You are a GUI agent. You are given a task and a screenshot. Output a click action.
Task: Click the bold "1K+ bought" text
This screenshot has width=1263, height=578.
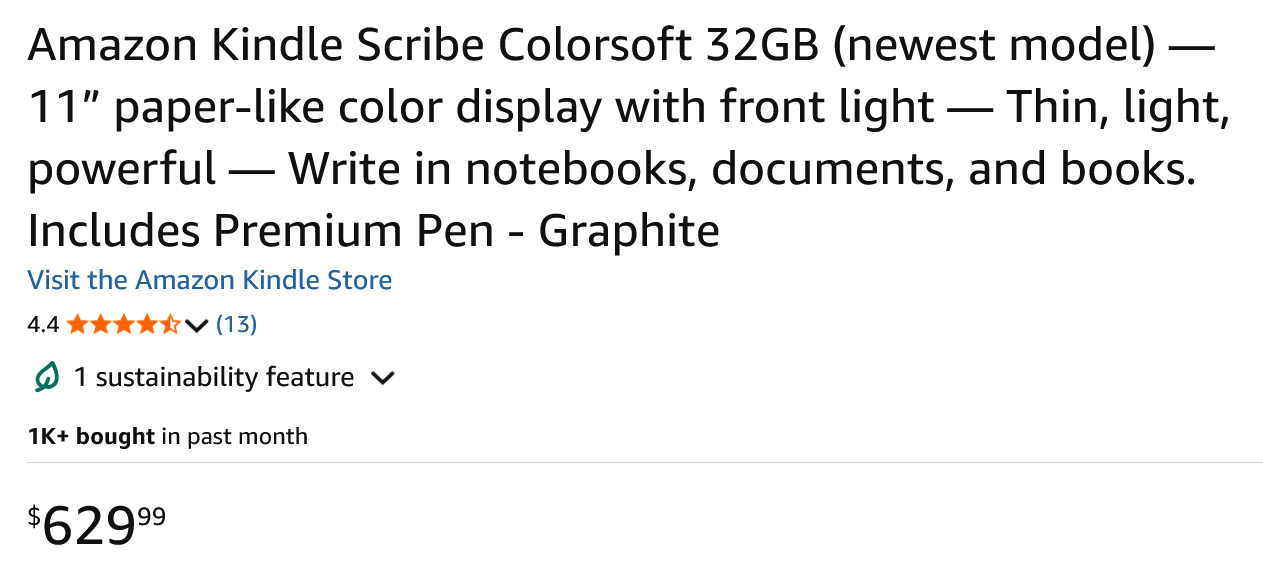point(91,436)
